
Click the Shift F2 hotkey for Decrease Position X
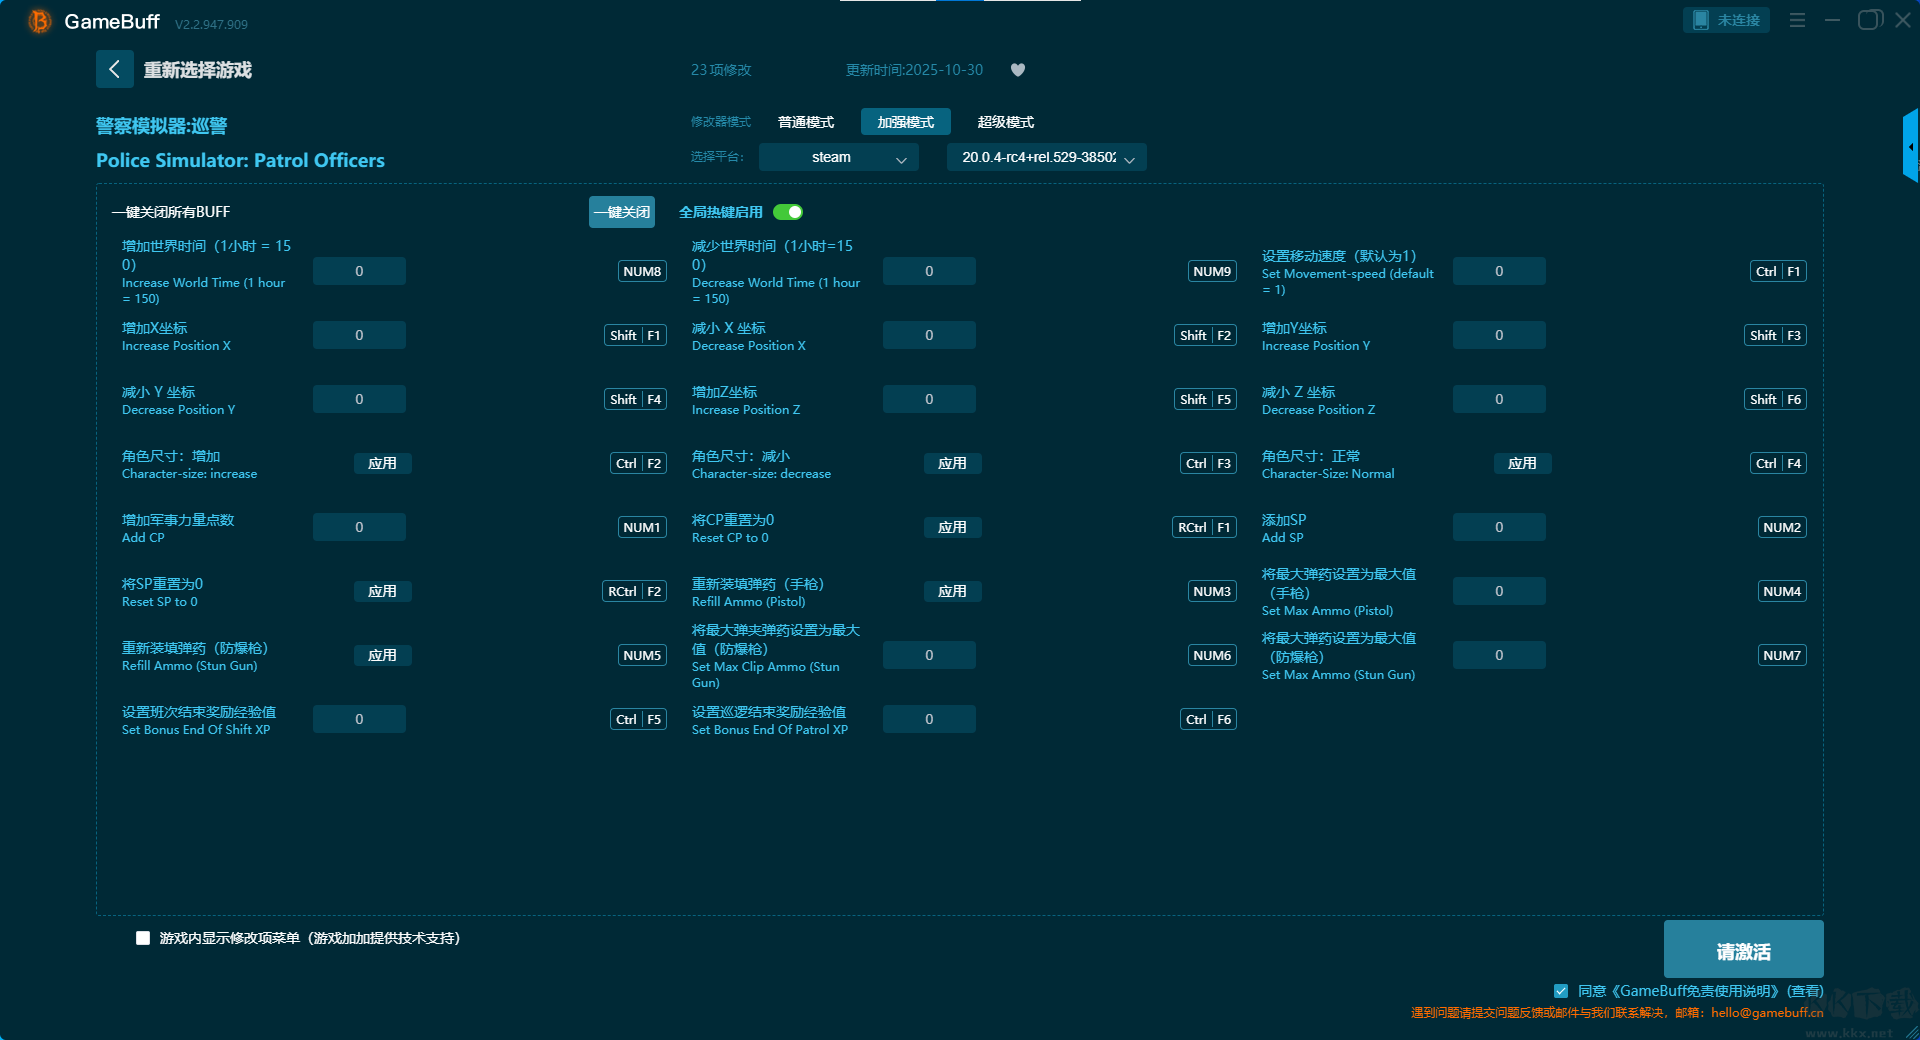pos(1206,335)
